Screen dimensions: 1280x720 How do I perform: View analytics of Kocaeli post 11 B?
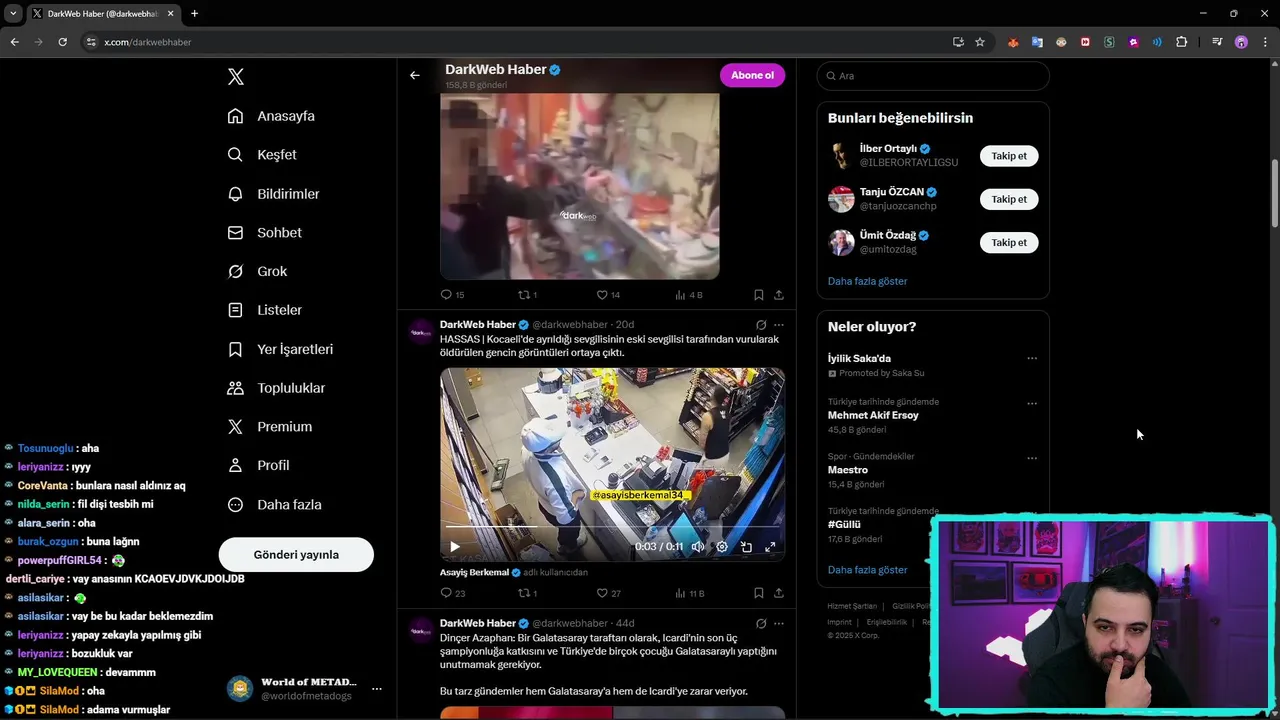click(x=690, y=593)
